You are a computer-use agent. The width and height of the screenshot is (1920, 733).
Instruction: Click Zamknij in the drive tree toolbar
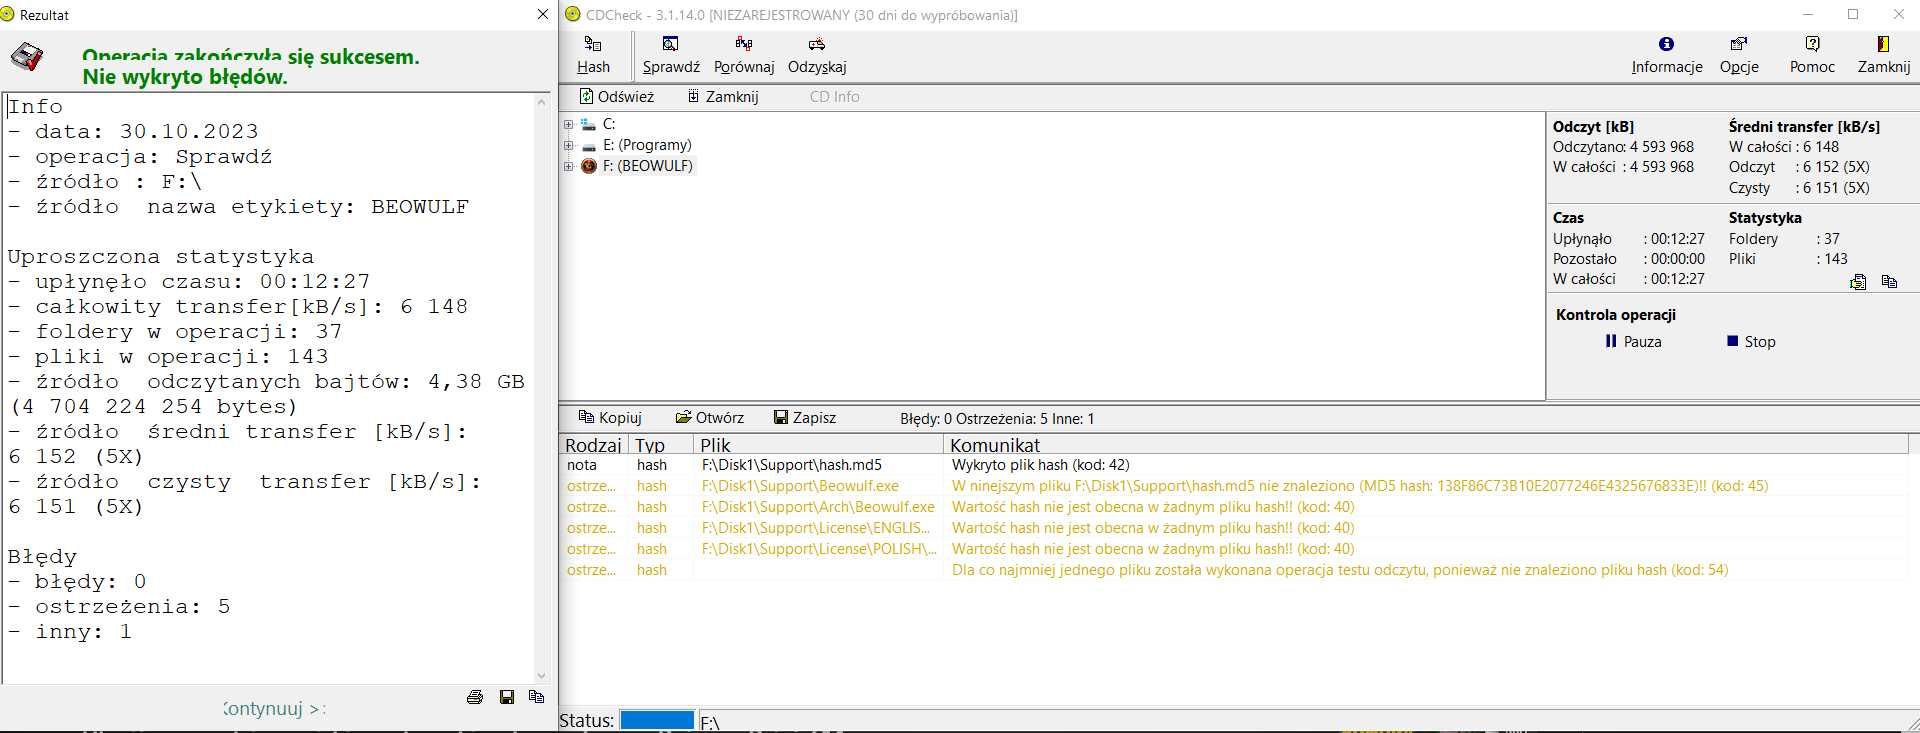(723, 97)
